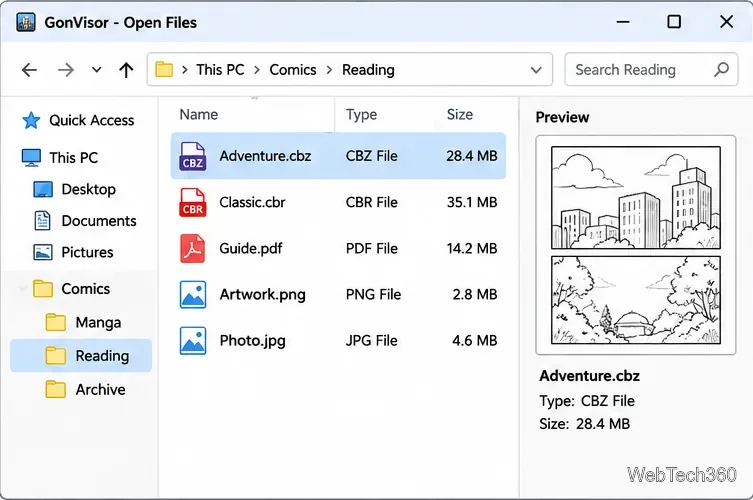Select 'Reading' in the address breadcrumb
The height and width of the screenshot is (500, 753).
368,70
